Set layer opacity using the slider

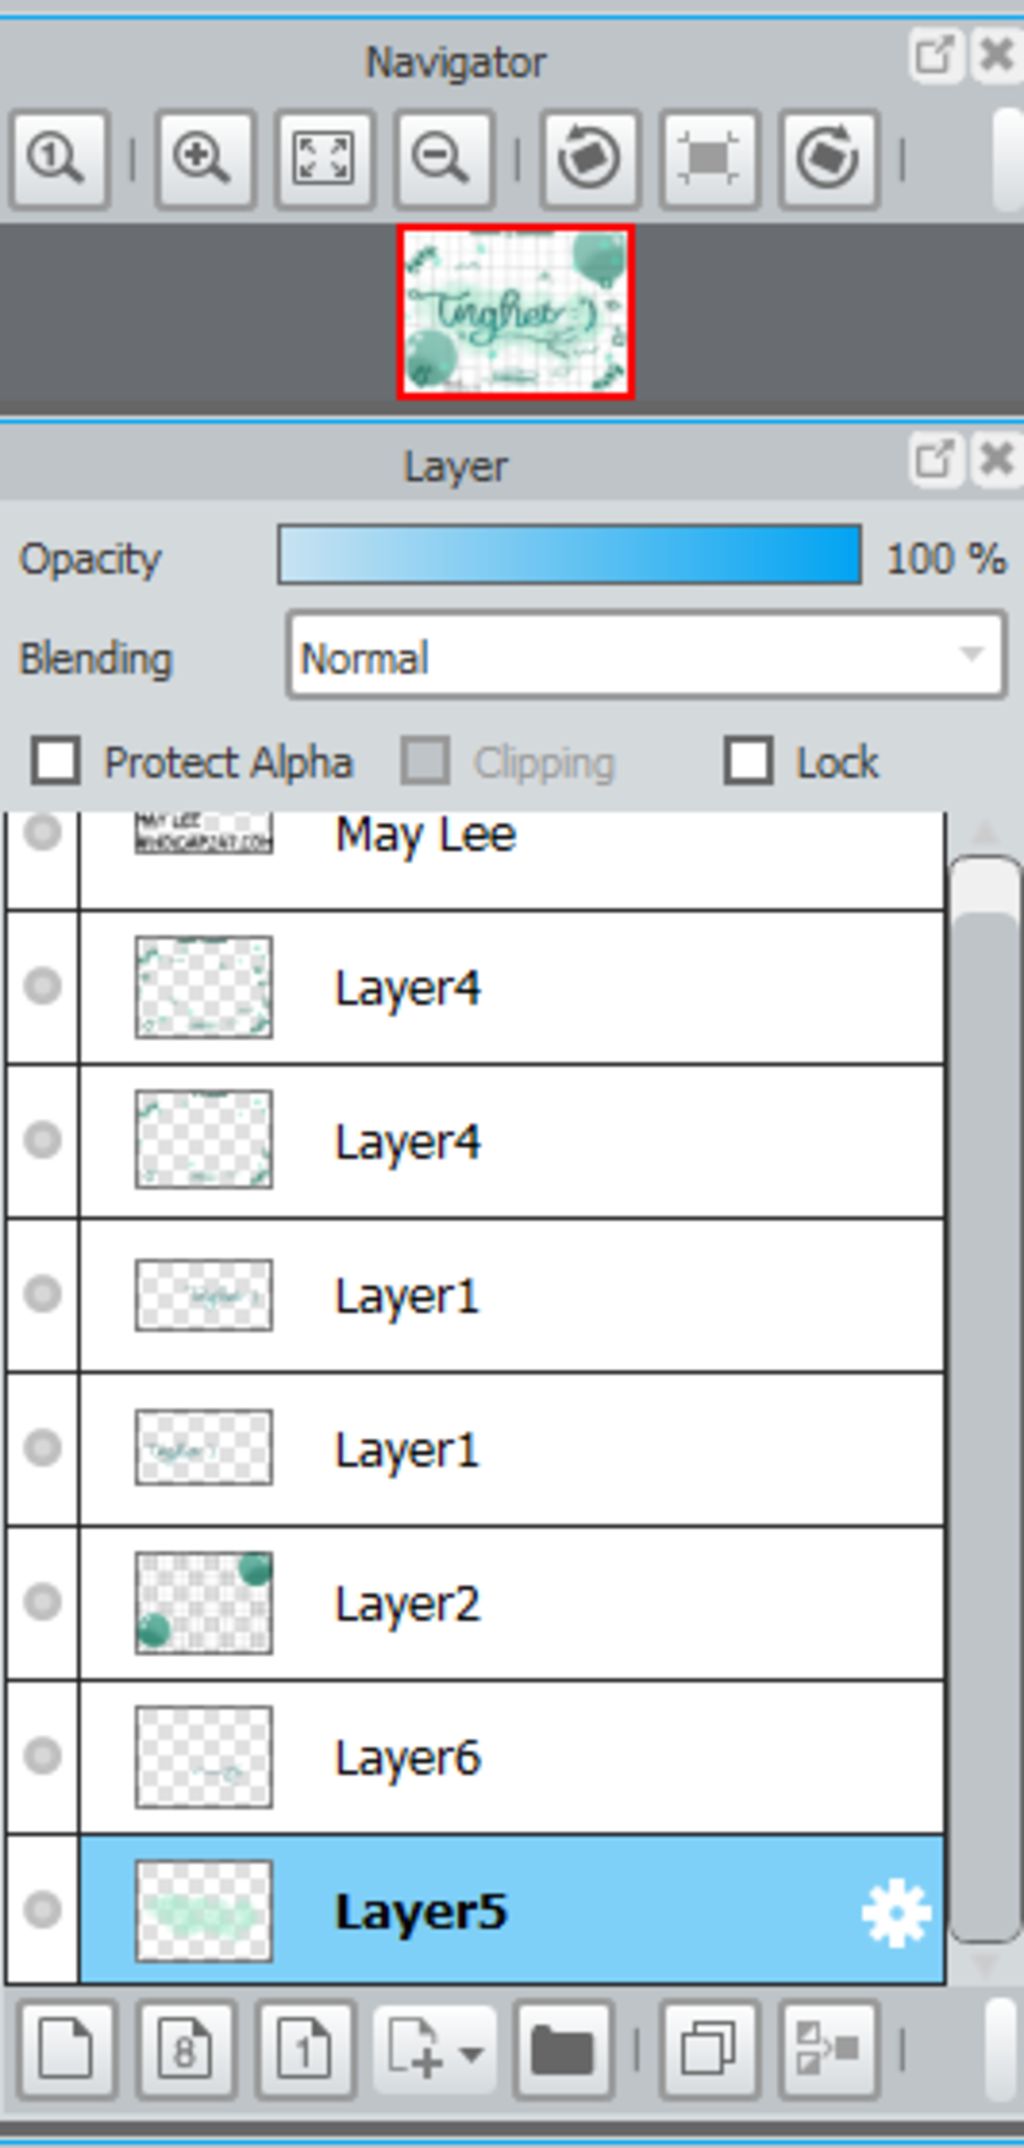click(570, 555)
